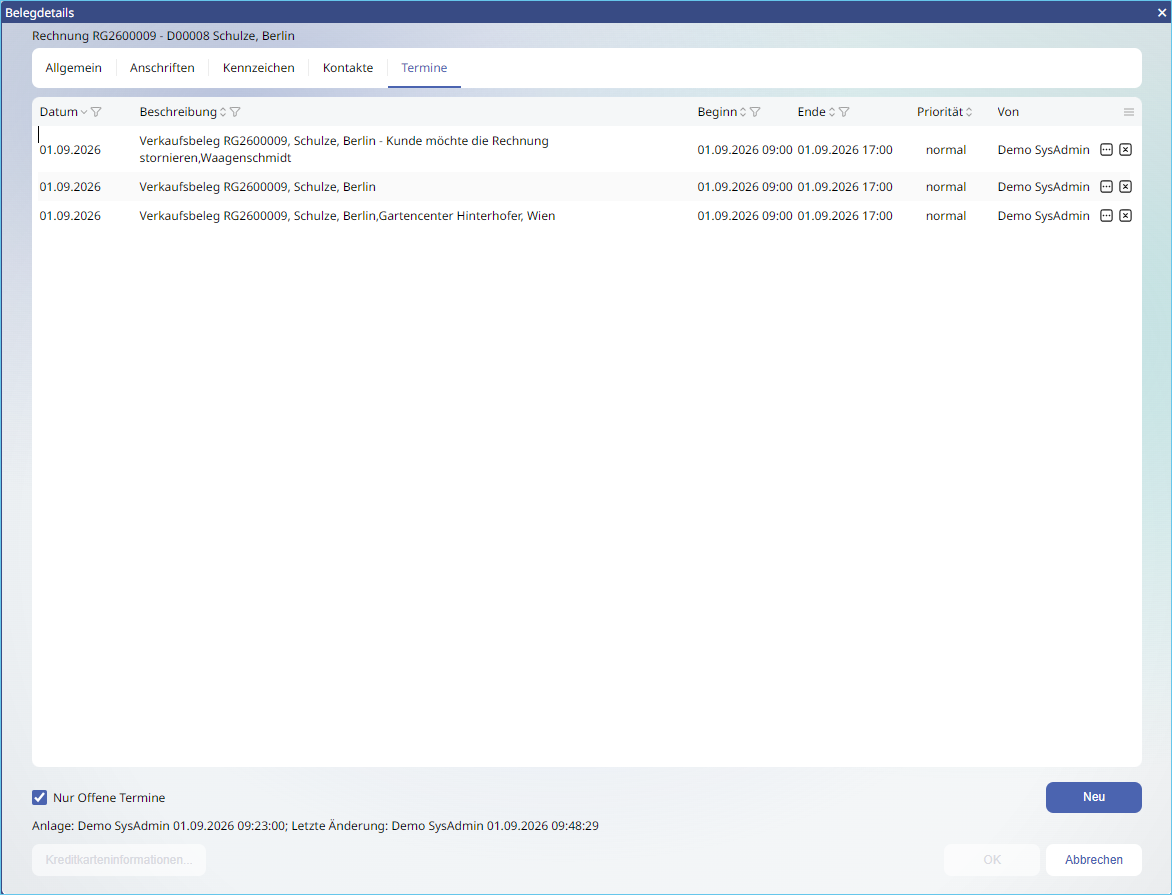Open the Ende column filter icon
Image resolution: width=1172 pixels, height=895 pixels.
(844, 112)
